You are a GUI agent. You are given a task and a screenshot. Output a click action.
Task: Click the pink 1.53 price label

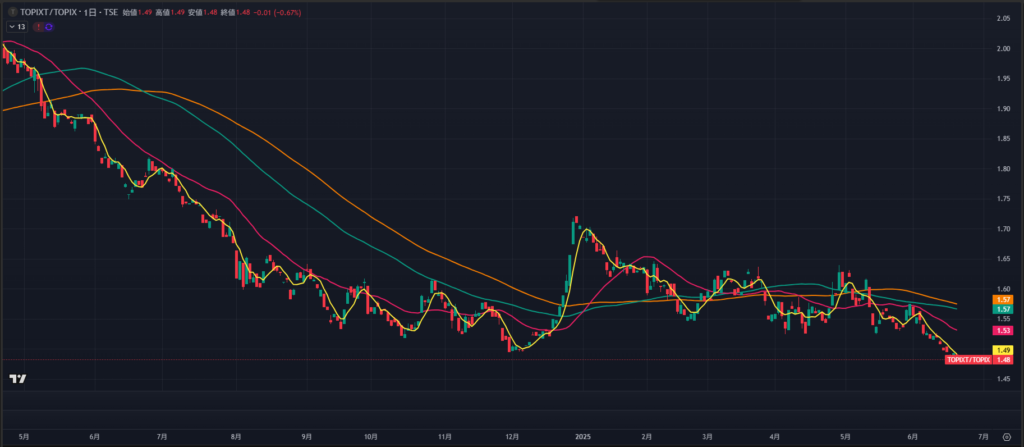(1002, 331)
